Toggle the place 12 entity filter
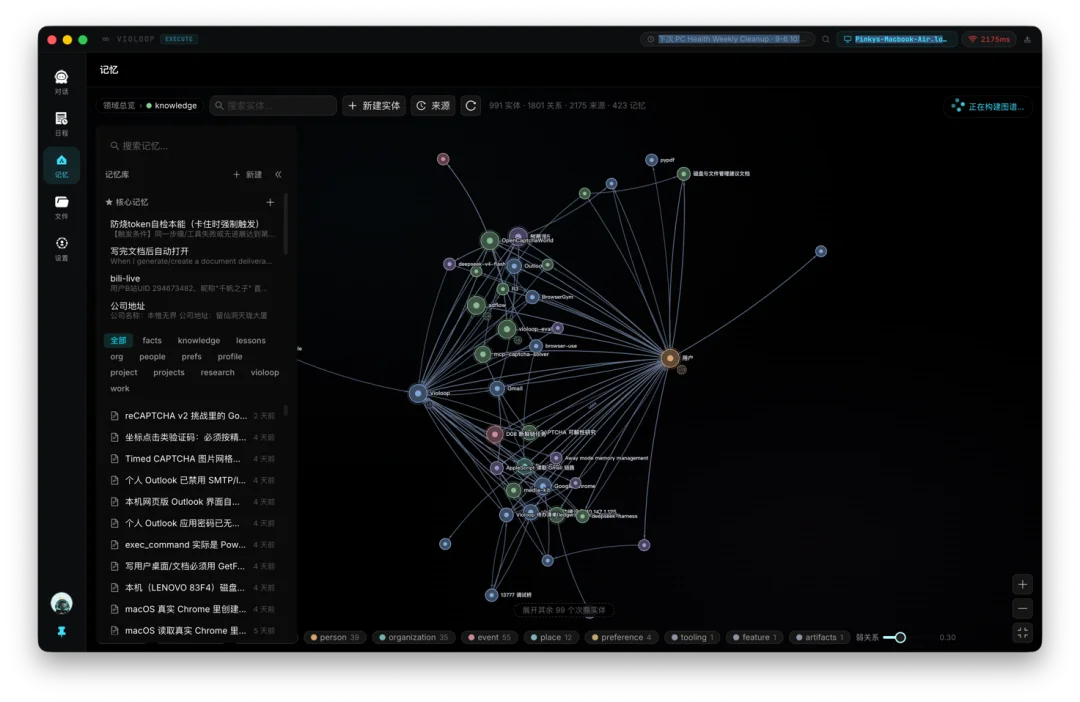Viewport: 1080px width, 702px height. 552,637
